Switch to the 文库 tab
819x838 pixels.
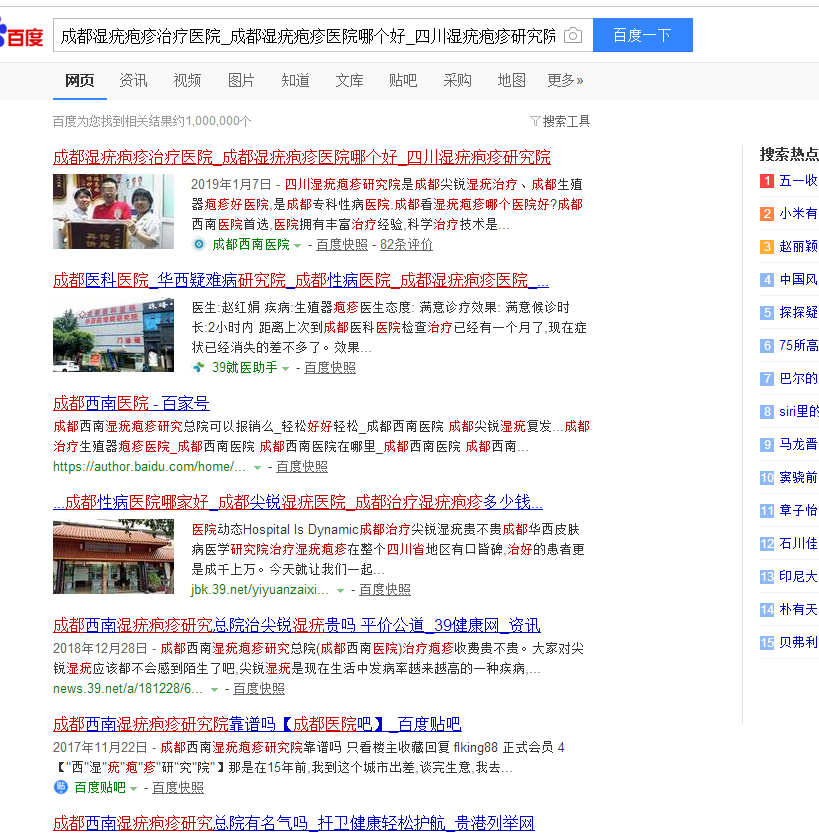click(349, 81)
